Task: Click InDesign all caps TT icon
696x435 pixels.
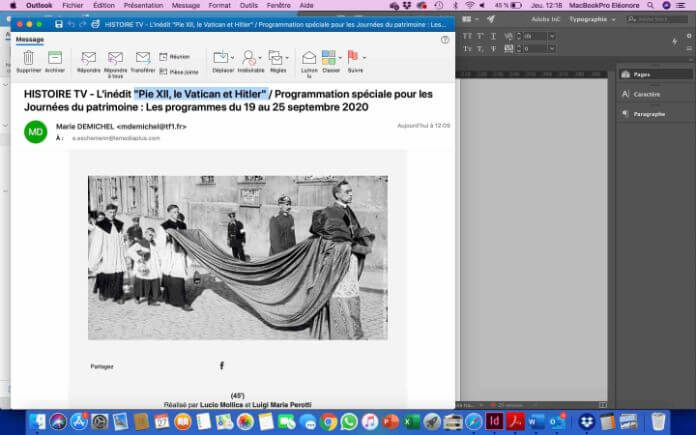Action: pos(467,36)
